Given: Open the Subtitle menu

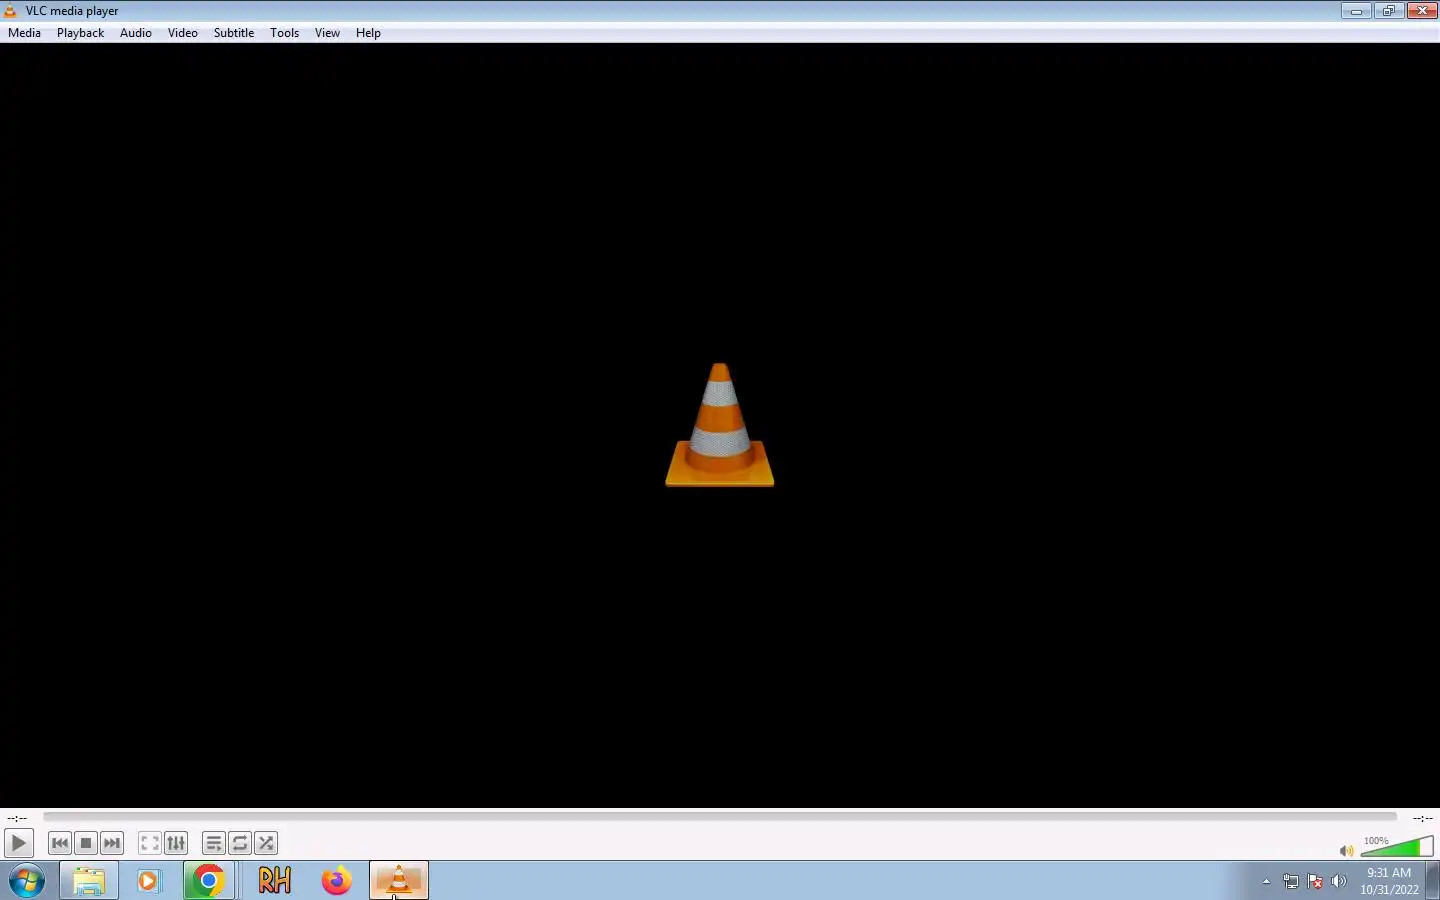Looking at the screenshot, I should 234,33.
